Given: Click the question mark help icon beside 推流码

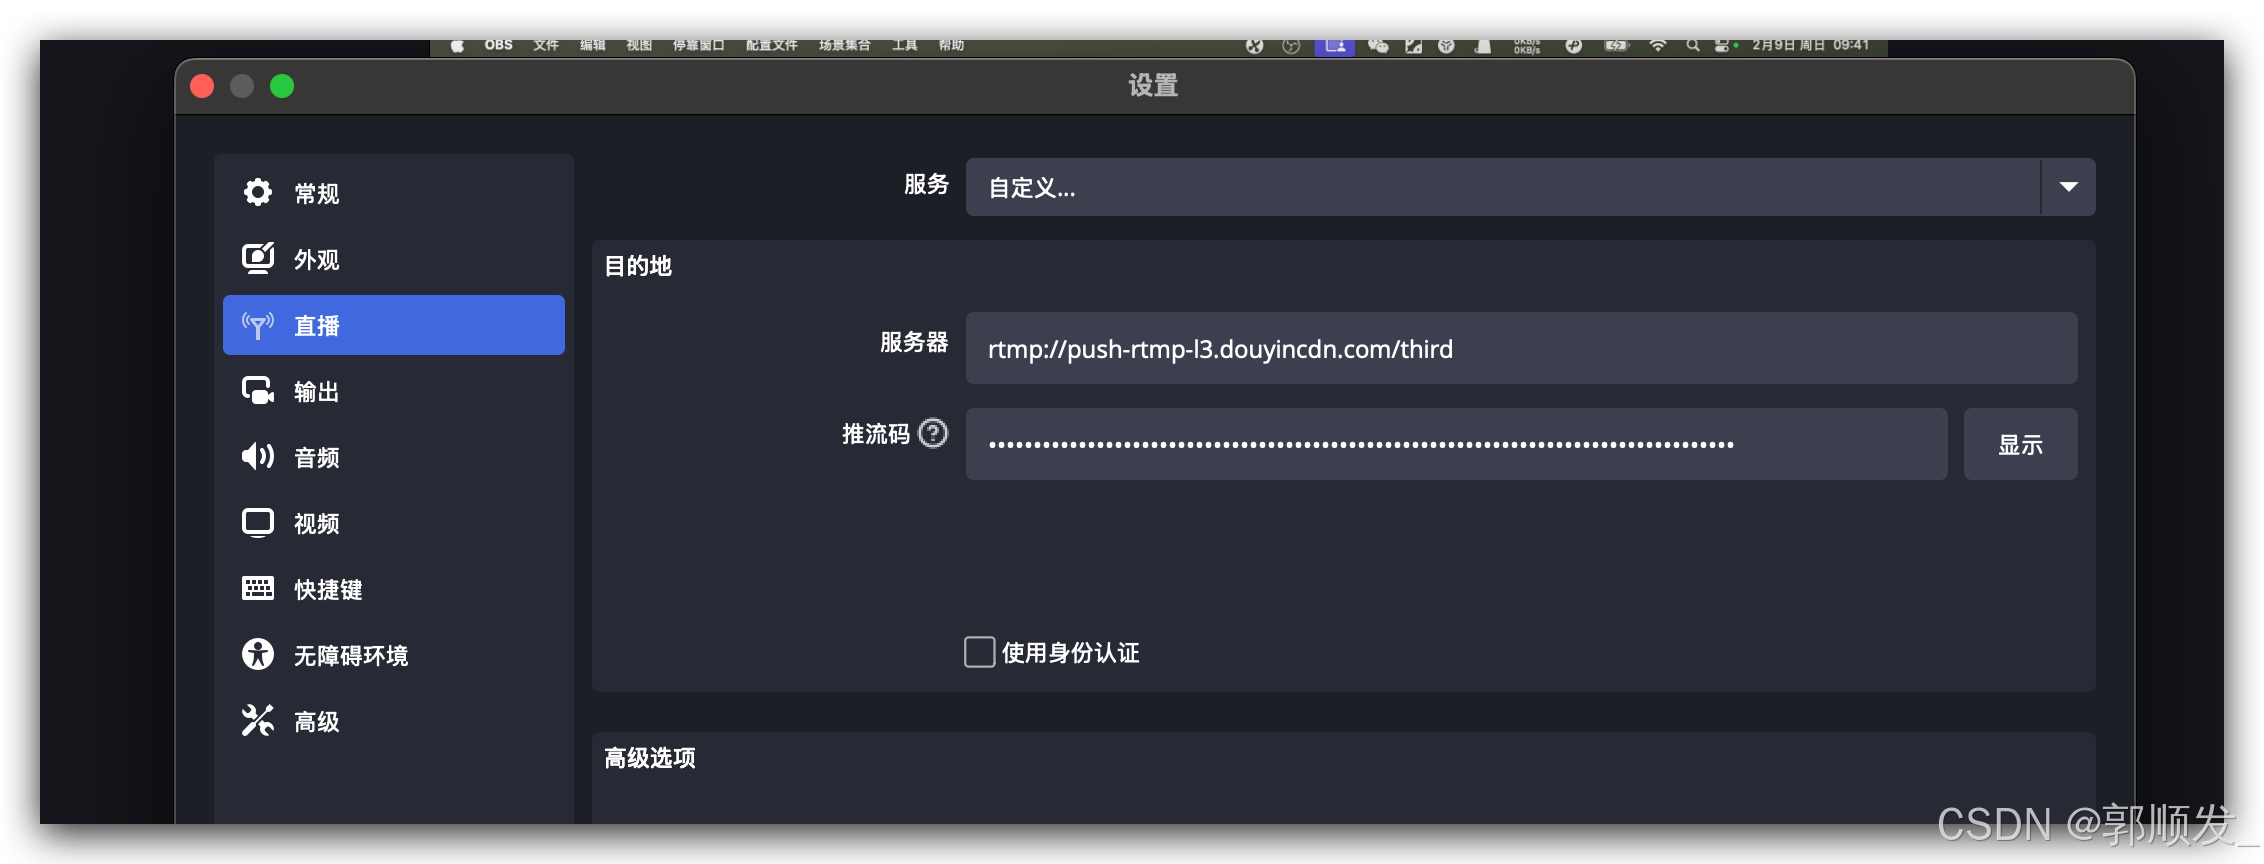Looking at the screenshot, I should click(x=933, y=433).
